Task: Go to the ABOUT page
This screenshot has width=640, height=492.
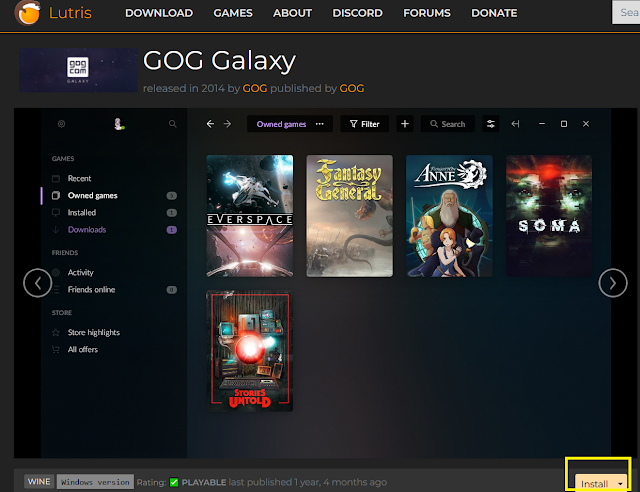Action: [x=292, y=13]
